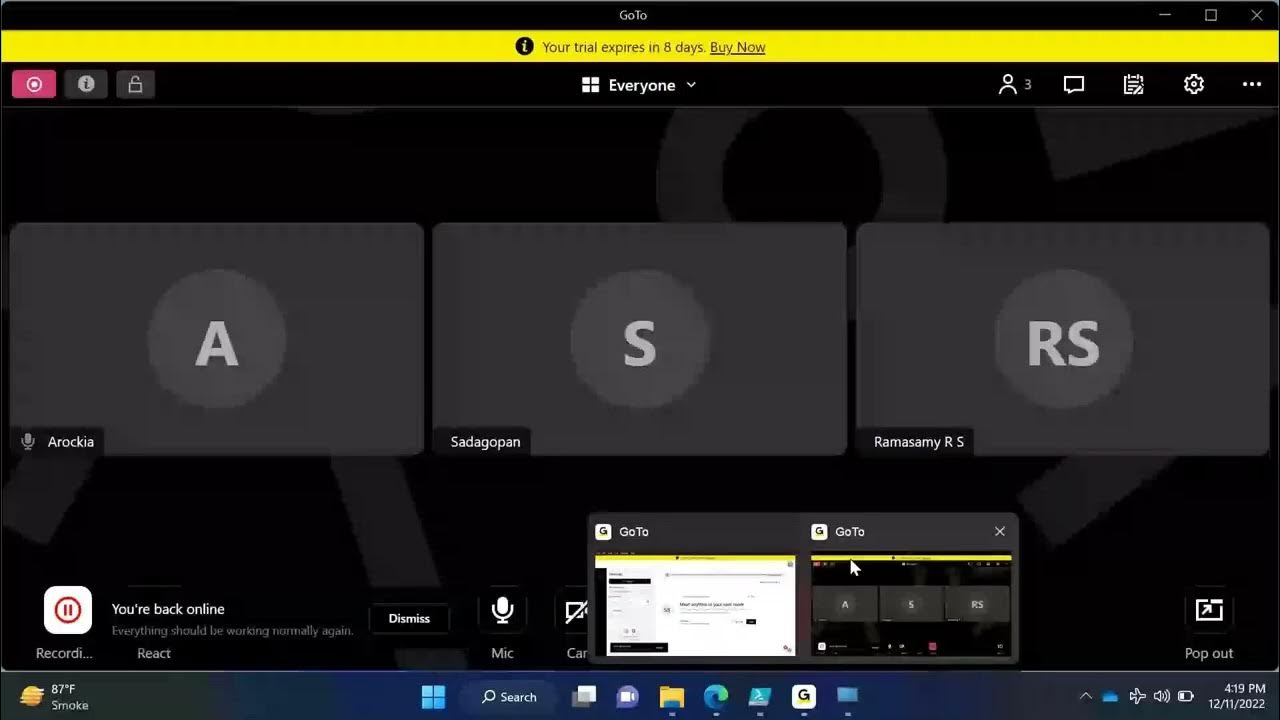Open File Explorer from the taskbar
The image size is (1280, 720).
672,696
